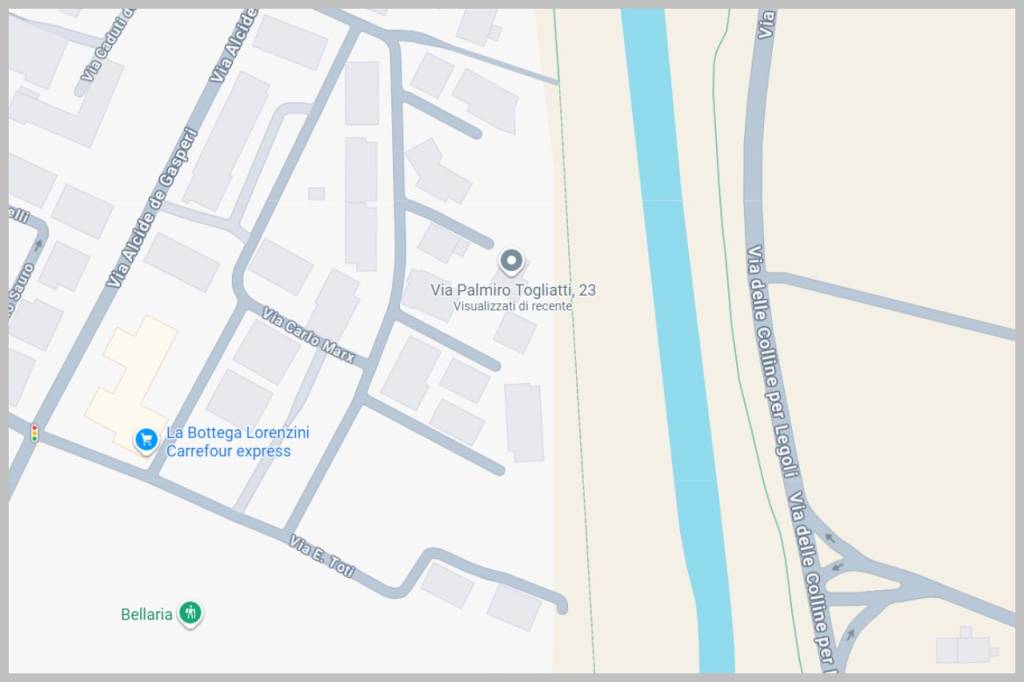Click the southwest-pointing arrow at the road junction
Viewport: 1024px width, 682px height.
(x=838, y=568)
